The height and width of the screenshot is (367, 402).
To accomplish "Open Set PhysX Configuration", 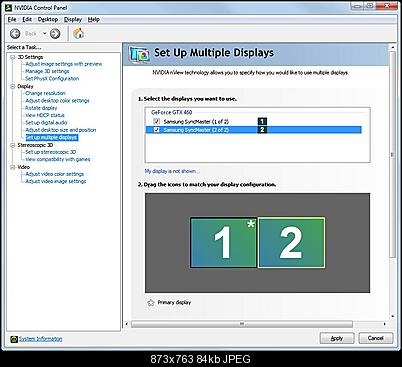I will (52, 79).
